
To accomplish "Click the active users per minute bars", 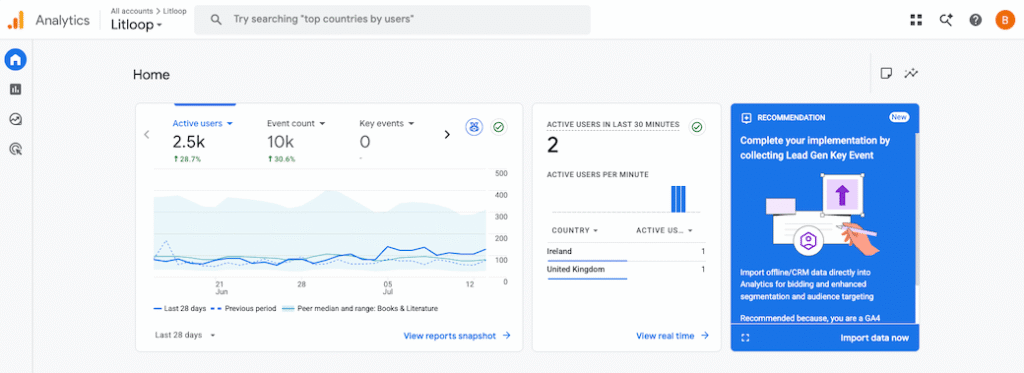I will click(679, 199).
